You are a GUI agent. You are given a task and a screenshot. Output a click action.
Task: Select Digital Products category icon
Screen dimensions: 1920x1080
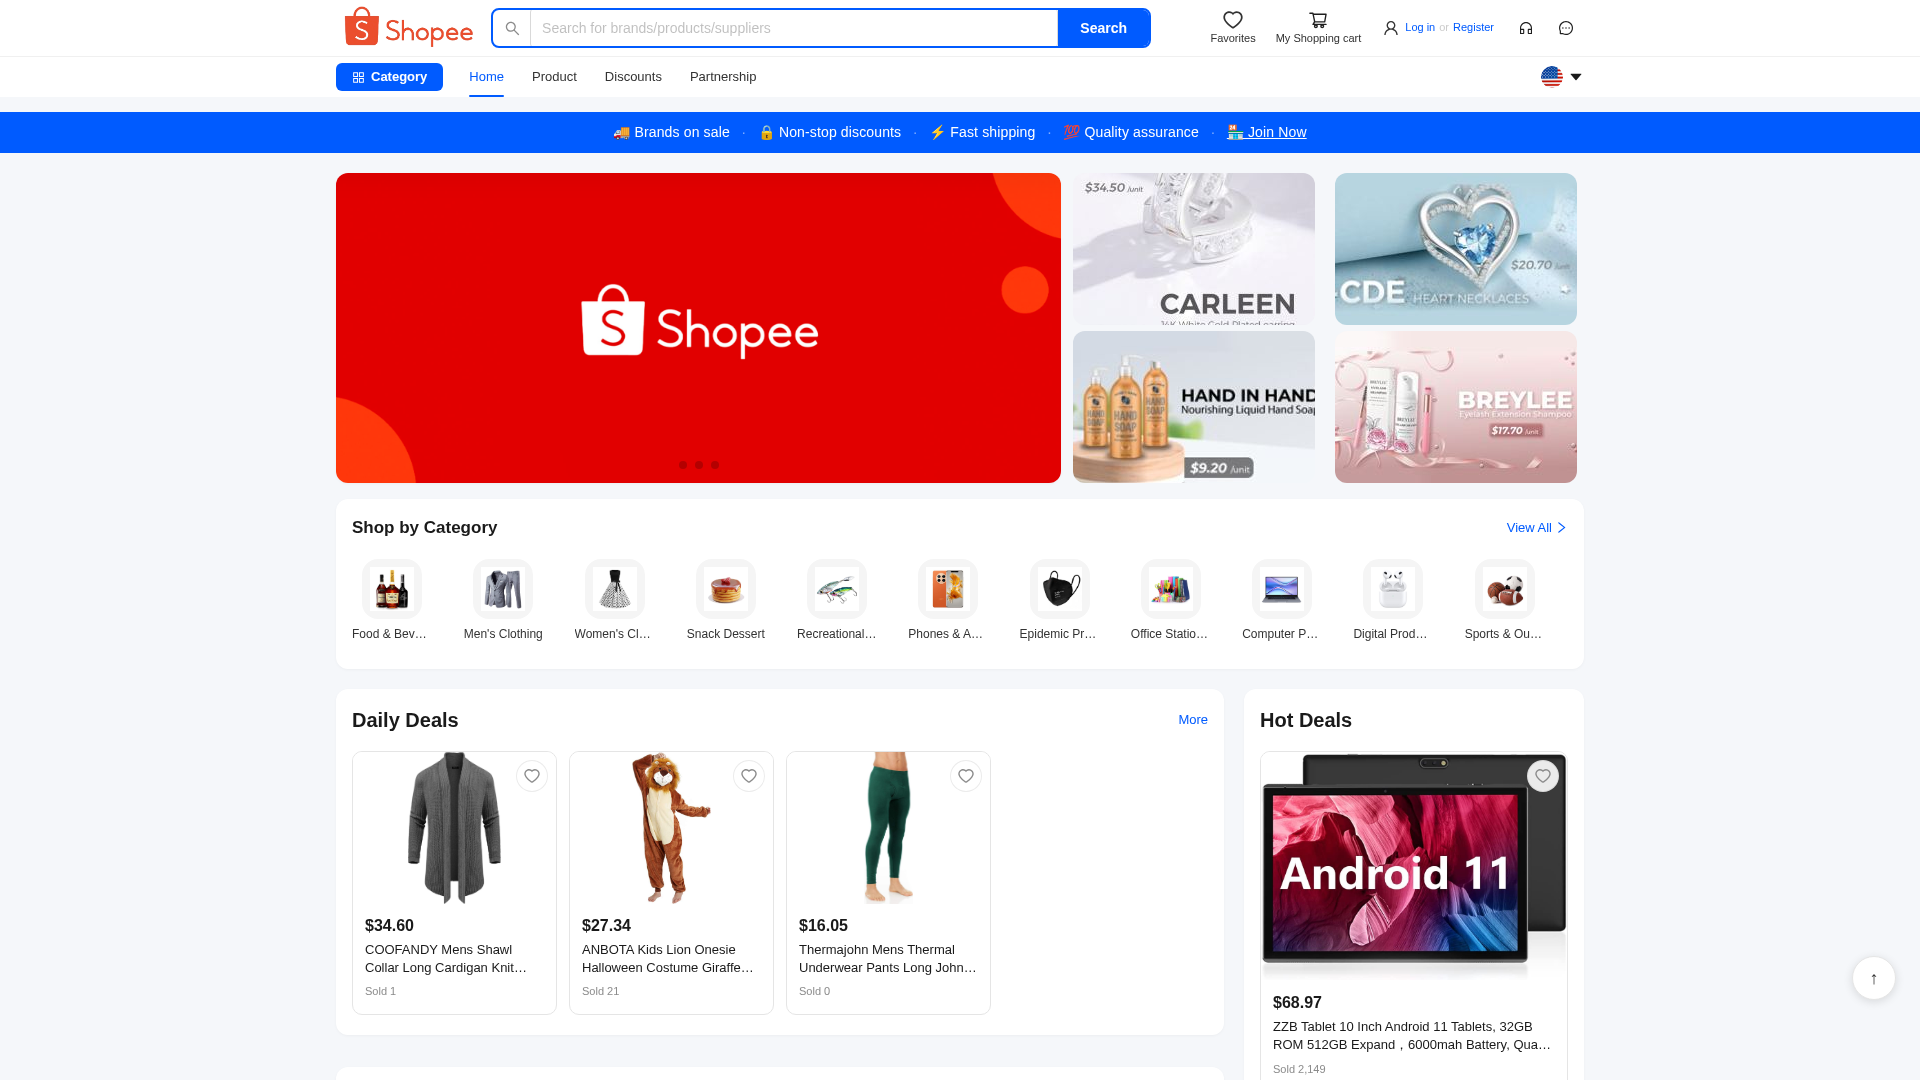[1393, 589]
